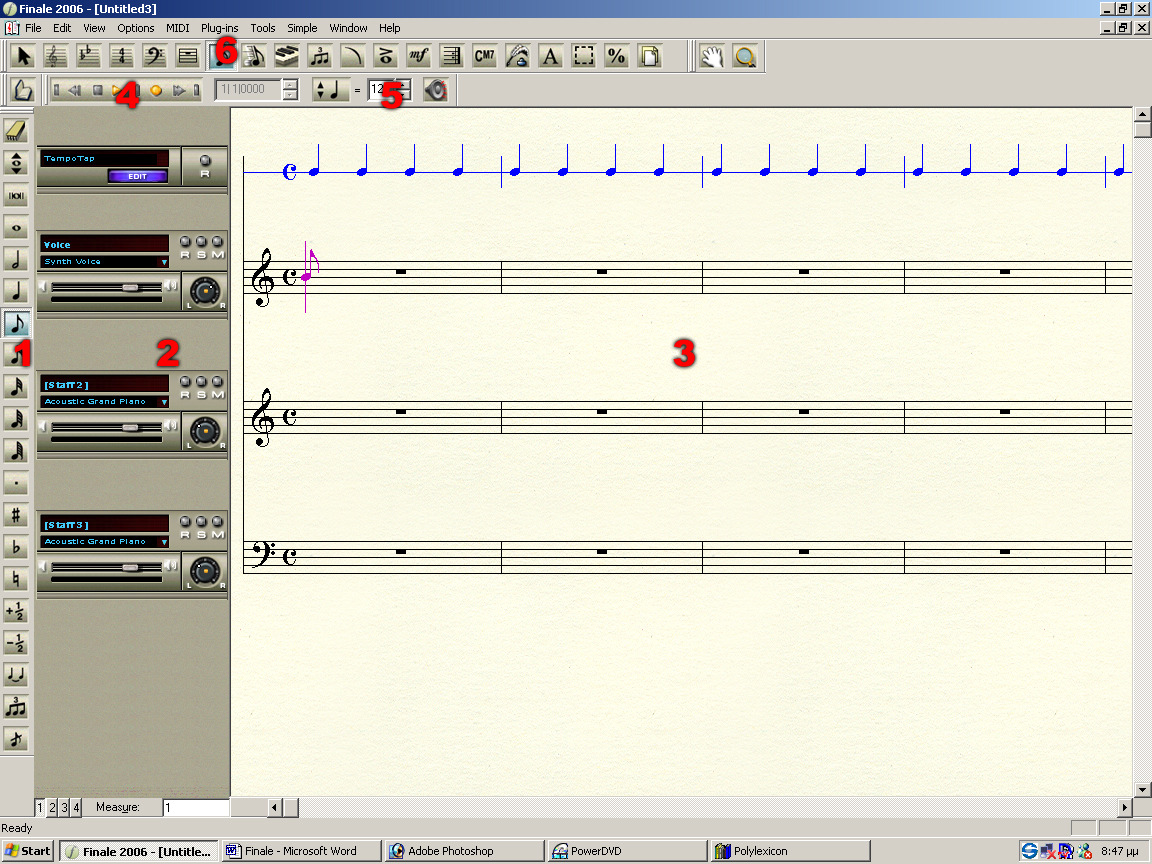Choose the quarter note duration in the left palette
The width and height of the screenshot is (1152, 864).
coord(16,291)
